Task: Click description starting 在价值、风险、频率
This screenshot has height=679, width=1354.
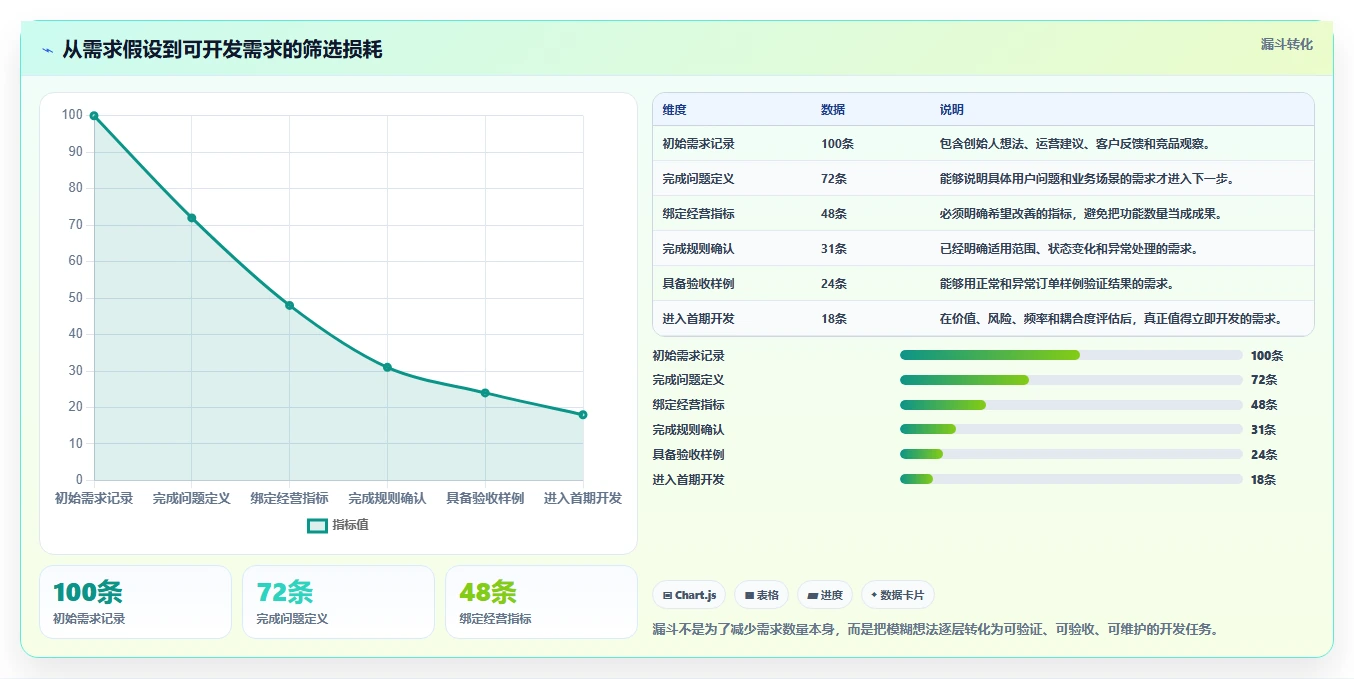Action: tap(1113, 319)
